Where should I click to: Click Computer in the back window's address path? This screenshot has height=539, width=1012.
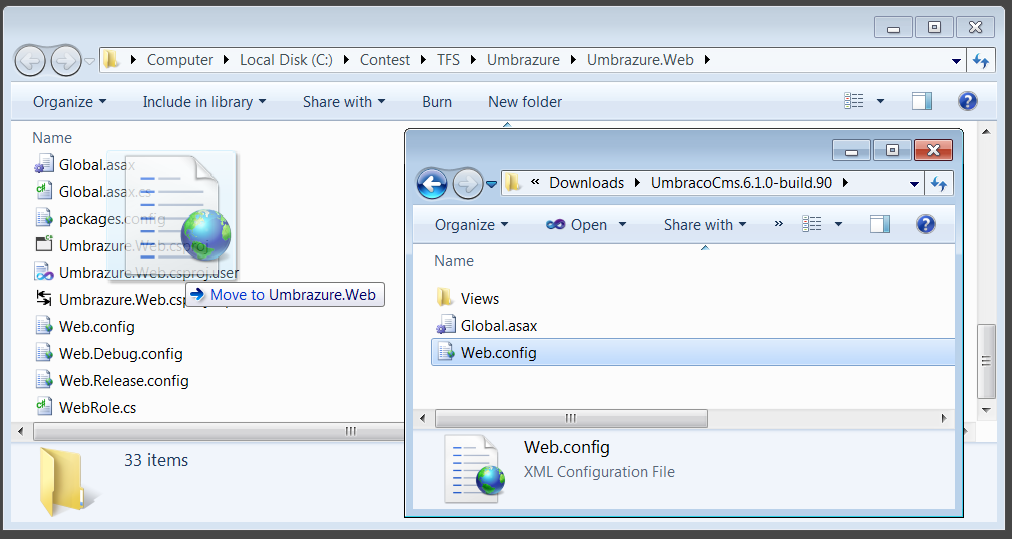pyautogui.click(x=179, y=60)
